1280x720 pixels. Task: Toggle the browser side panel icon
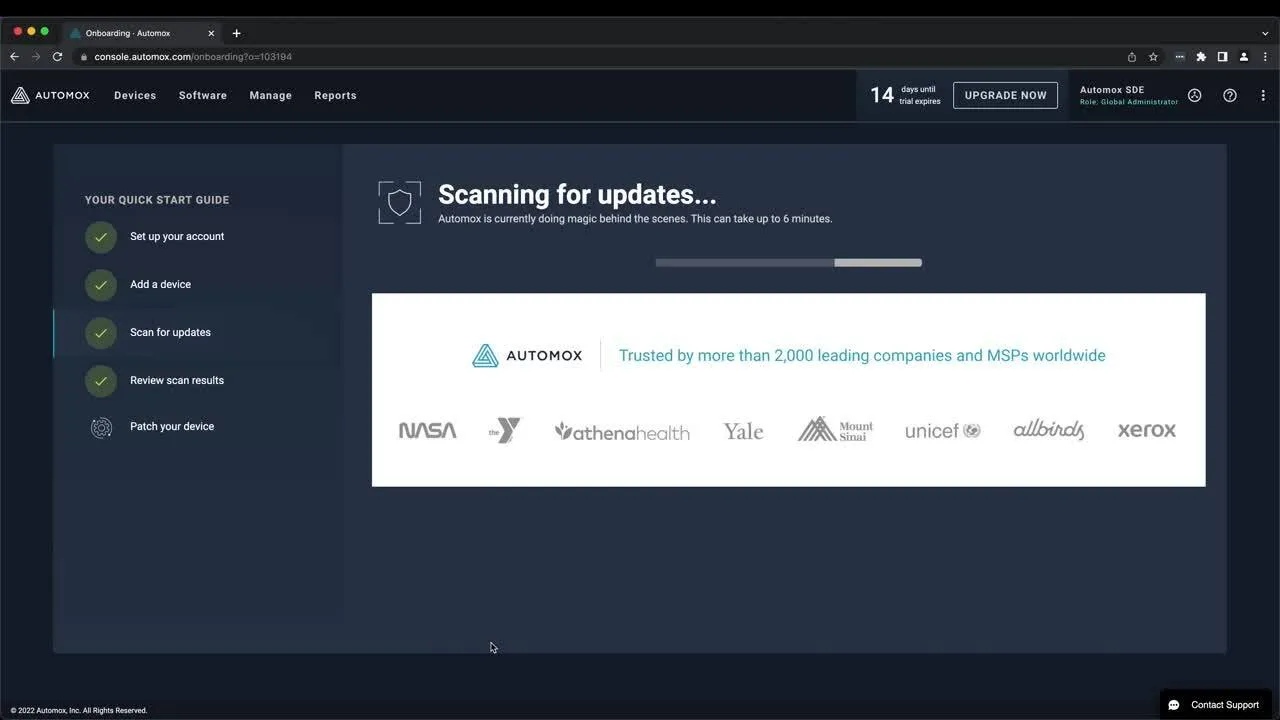[1222, 57]
